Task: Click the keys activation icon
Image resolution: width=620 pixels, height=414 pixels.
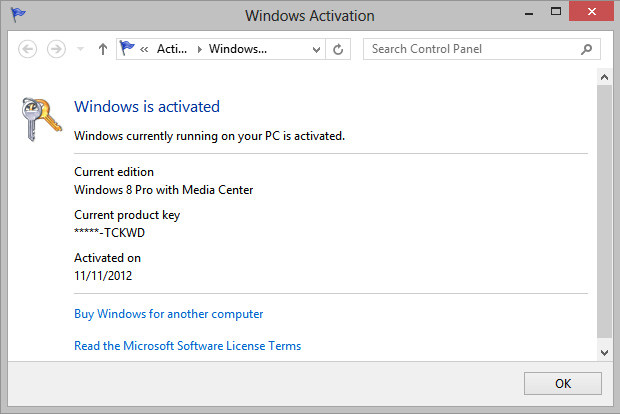Action: (x=41, y=119)
